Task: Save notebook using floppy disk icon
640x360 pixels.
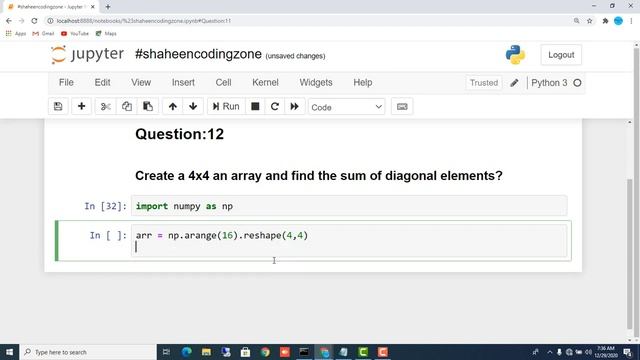Action: [58, 107]
